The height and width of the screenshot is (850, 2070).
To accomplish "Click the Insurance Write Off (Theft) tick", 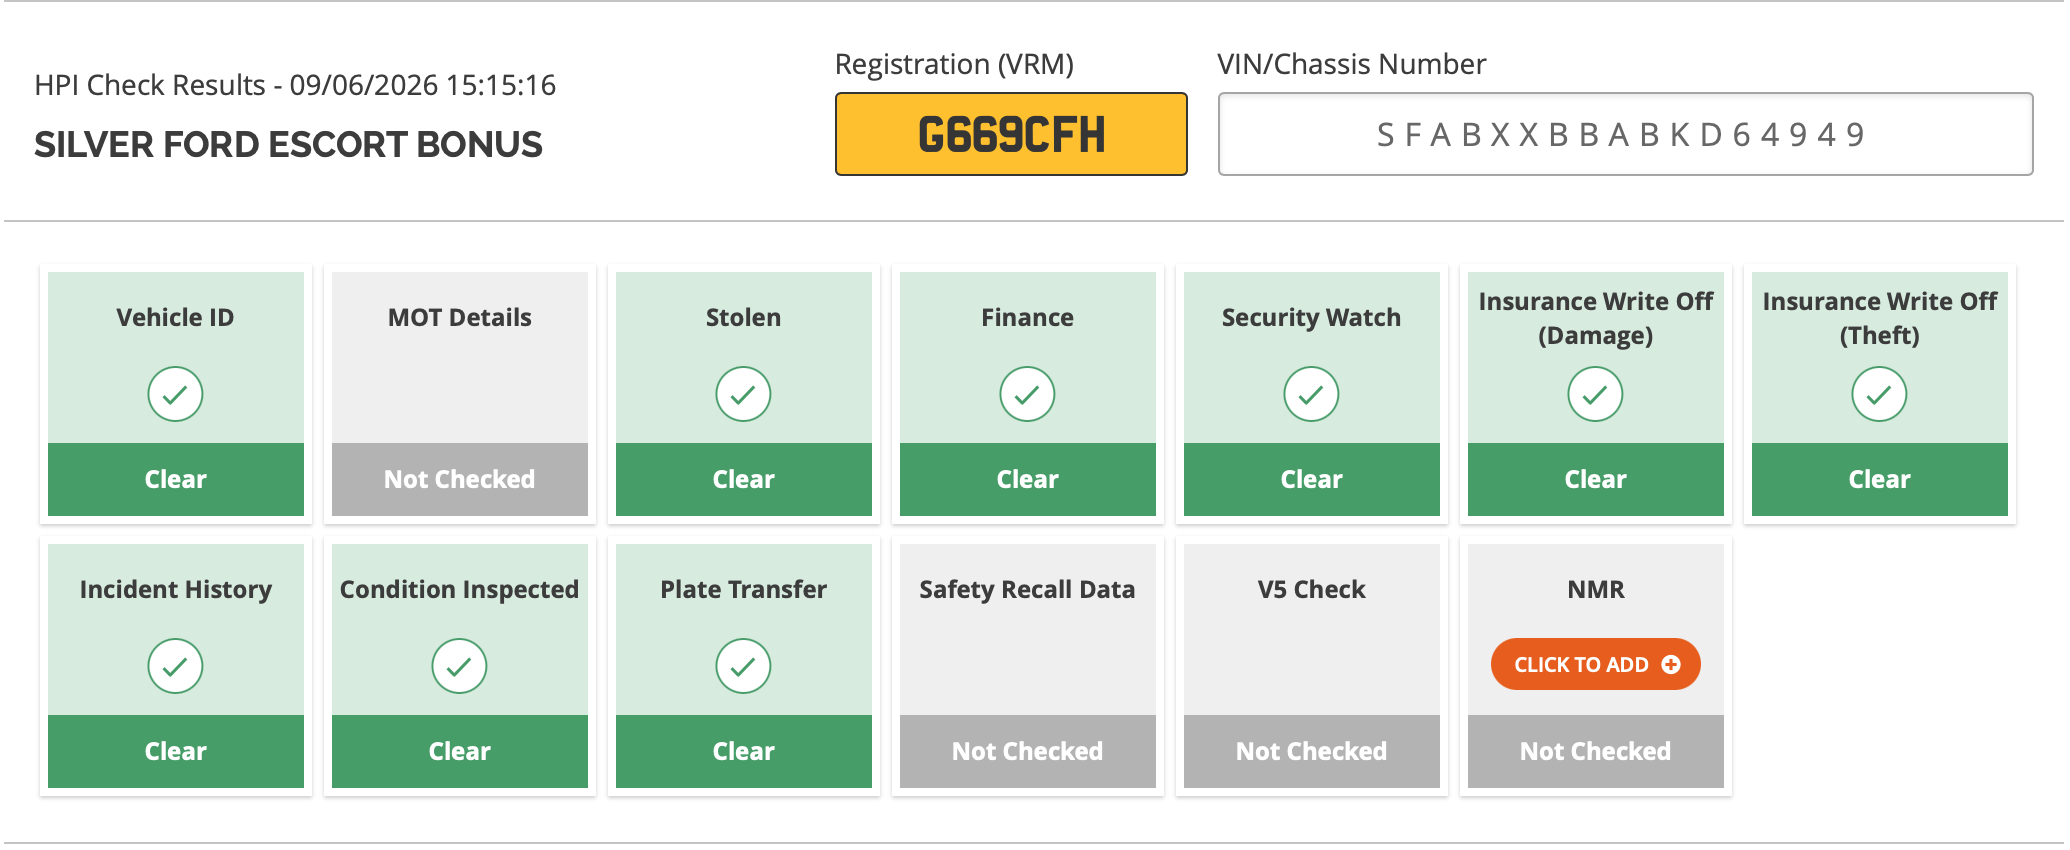I will [1879, 394].
